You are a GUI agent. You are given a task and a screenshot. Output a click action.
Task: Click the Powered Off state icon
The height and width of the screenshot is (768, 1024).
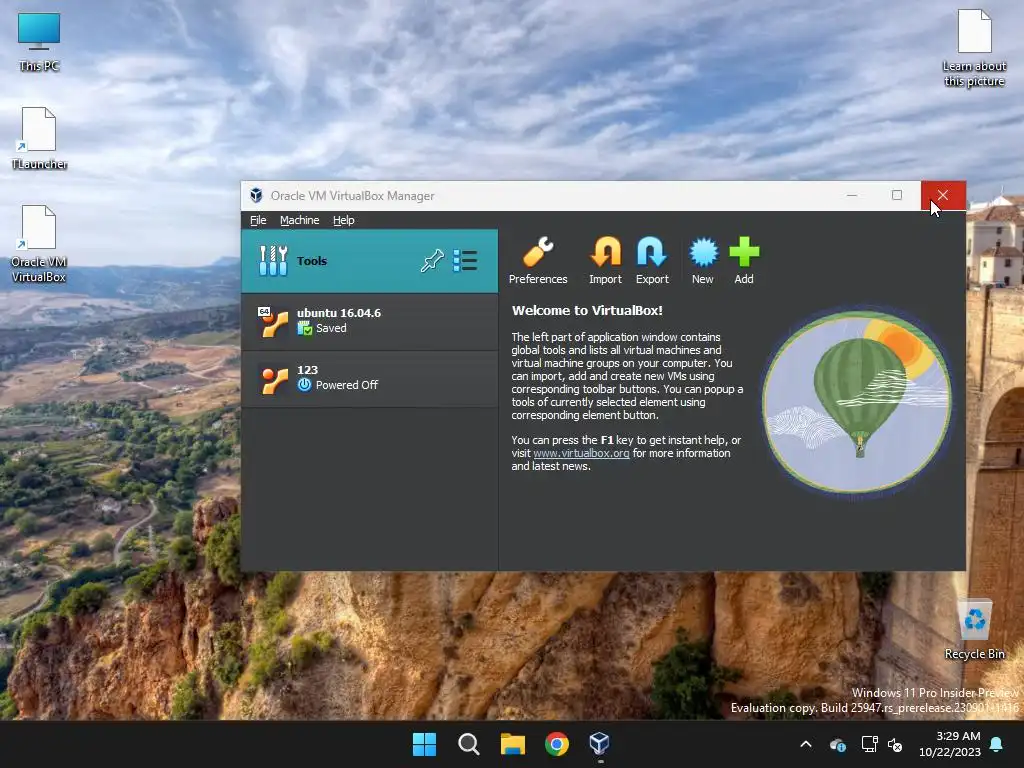click(x=304, y=385)
